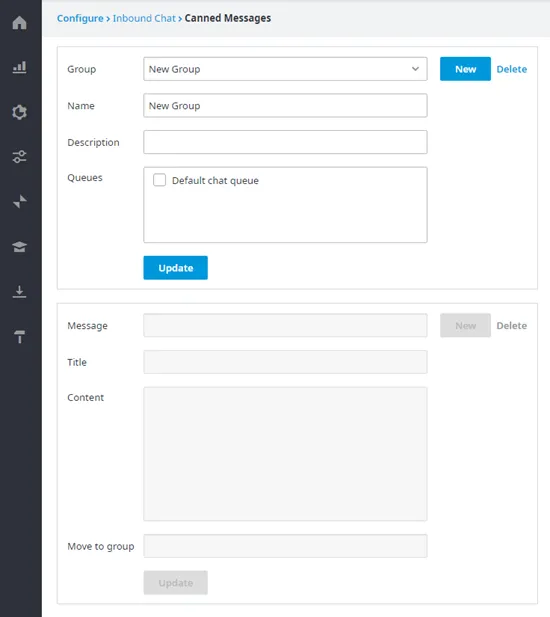550x617 pixels.
Task: Click the blue New group button
Action: point(465,69)
